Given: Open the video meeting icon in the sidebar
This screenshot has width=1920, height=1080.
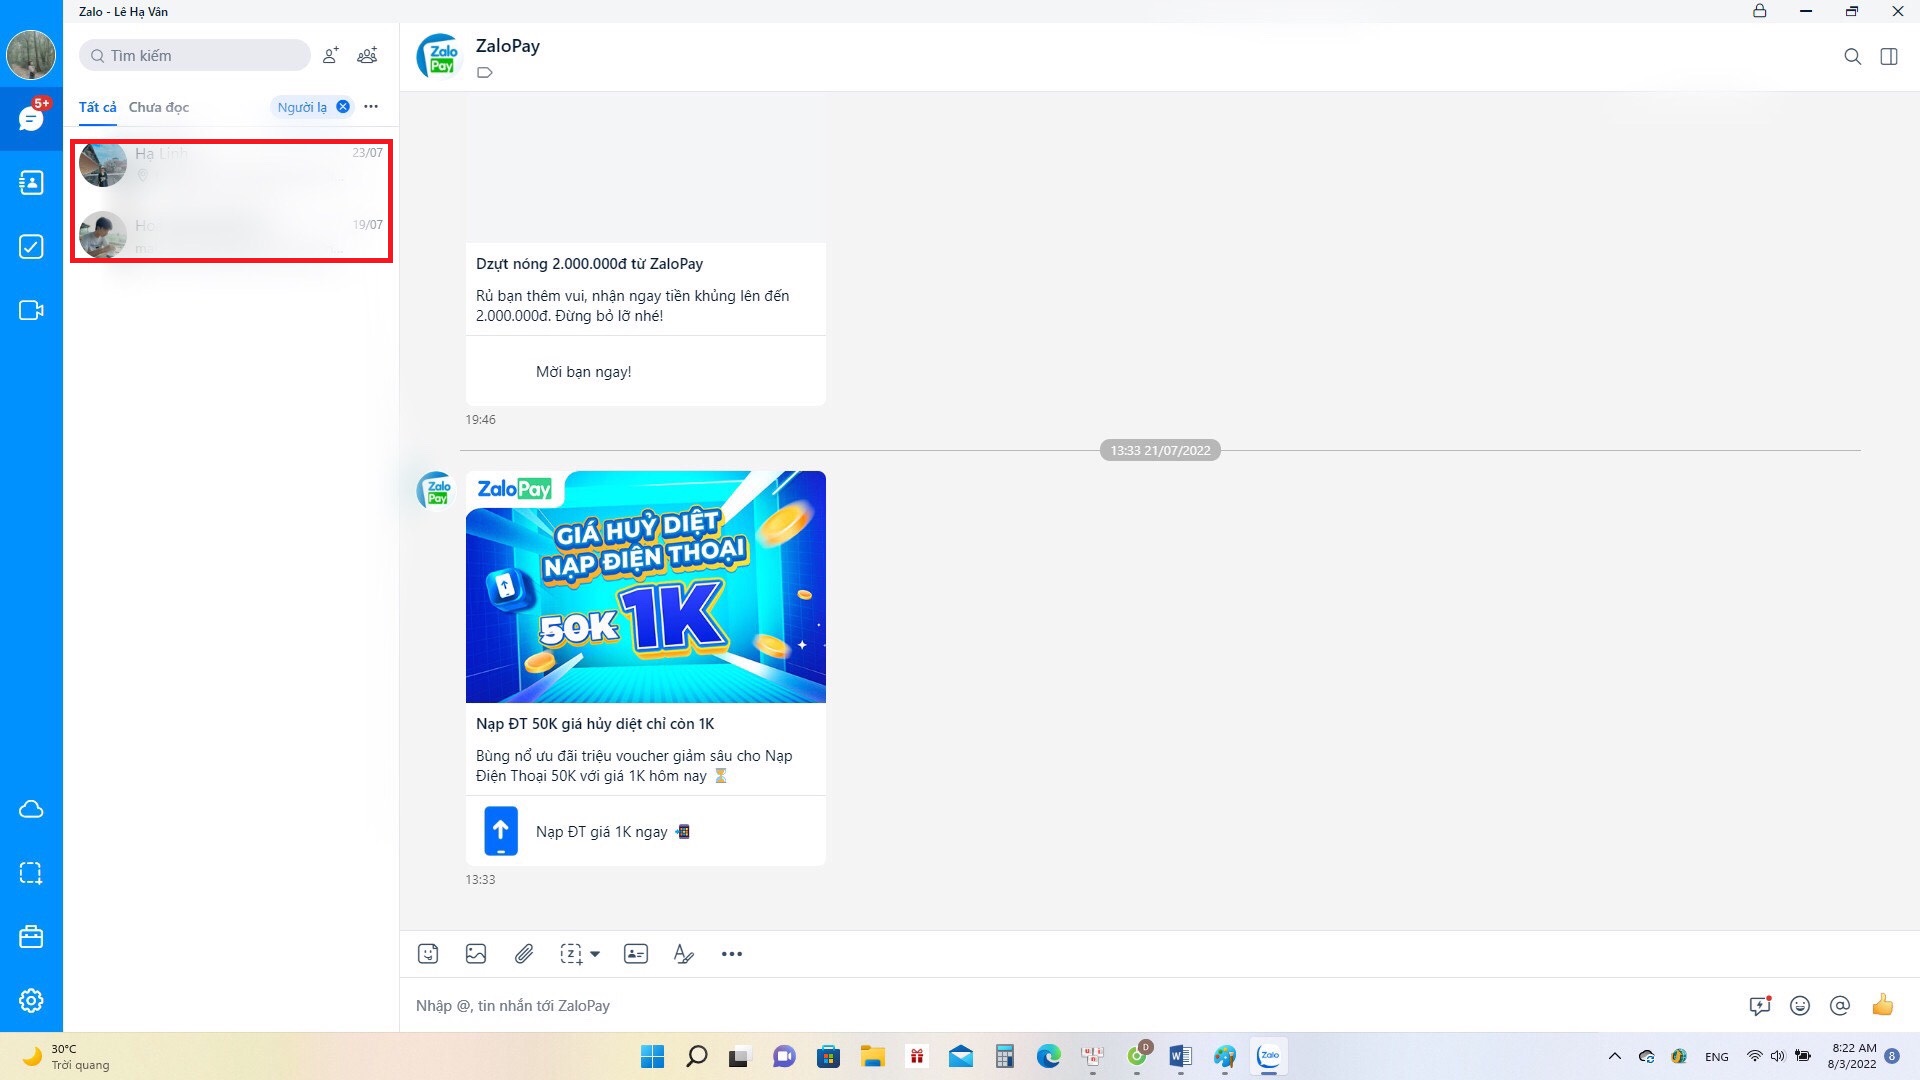Looking at the screenshot, I should [x=31, y=311].
